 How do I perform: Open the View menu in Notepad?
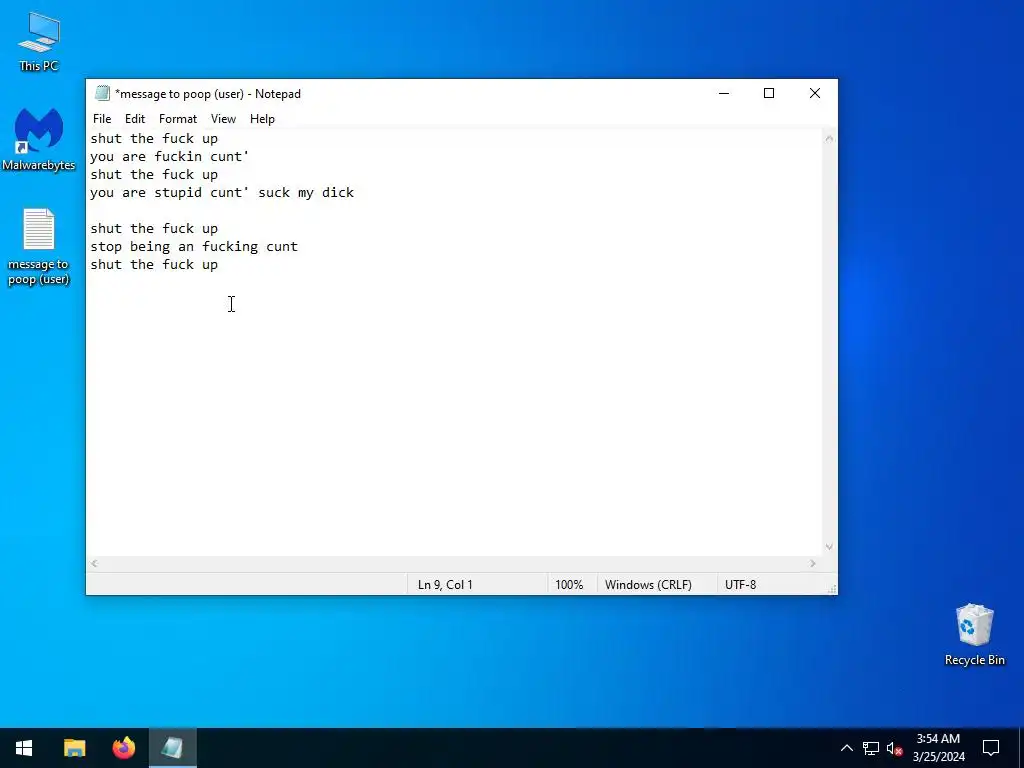pyautogui.click(x=223, y=119)
